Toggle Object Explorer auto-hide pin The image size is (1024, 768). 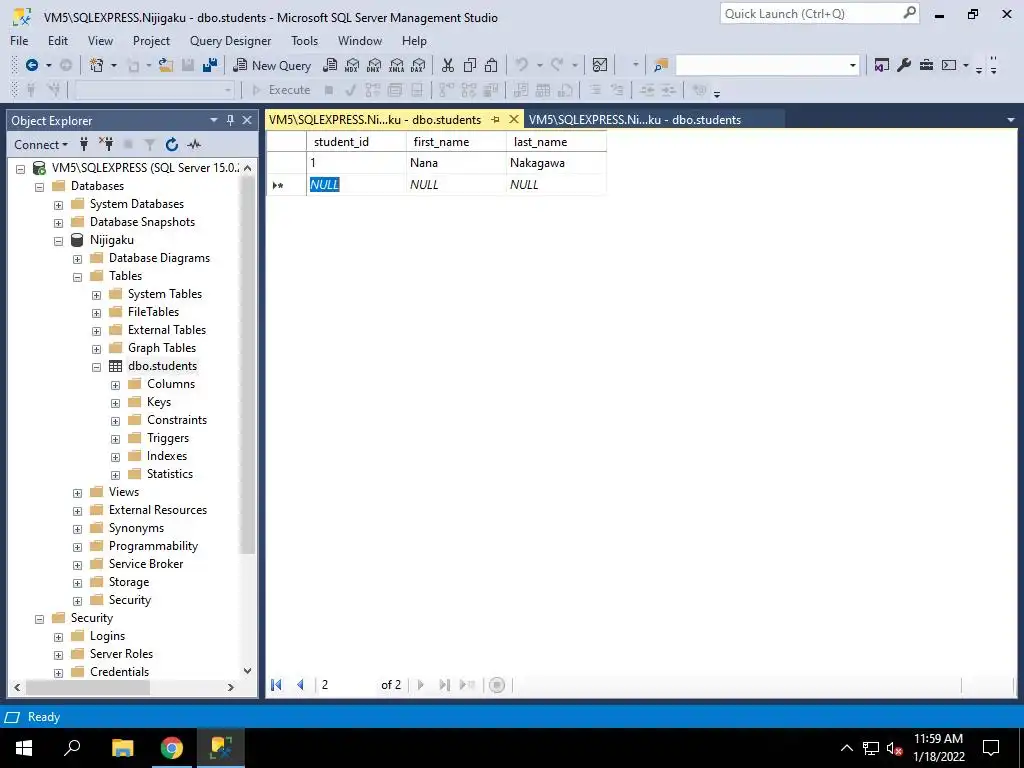pos(230,120)
